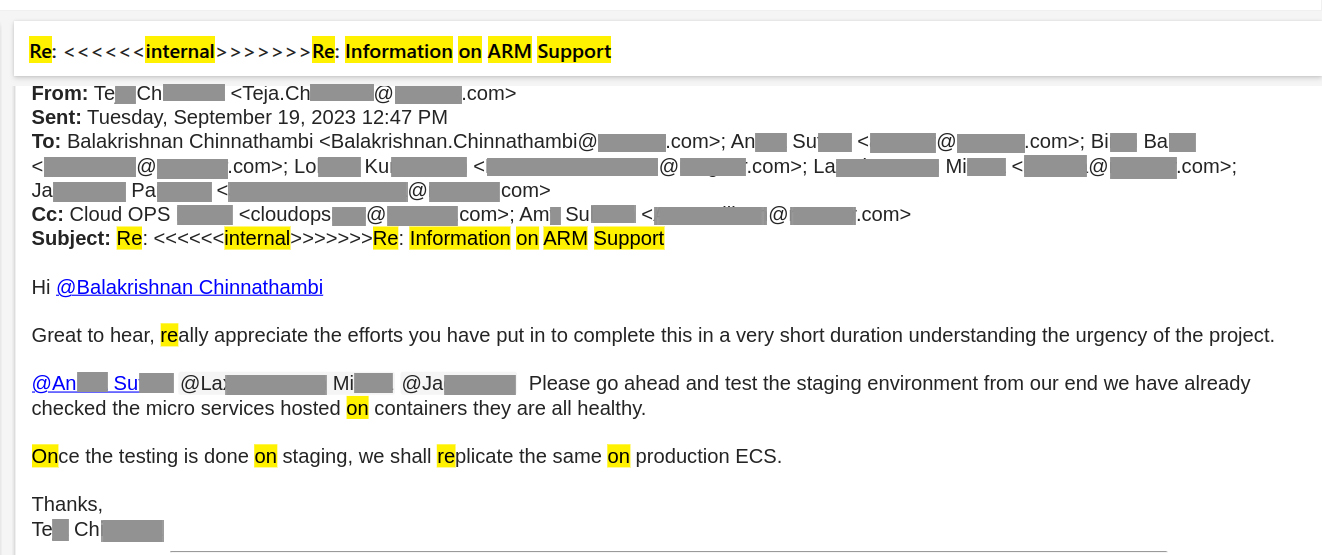Open the @Balakrishnan Chinnathambi mention link
The height and width of the screenshot is (555, 1322).
point(189,288)
